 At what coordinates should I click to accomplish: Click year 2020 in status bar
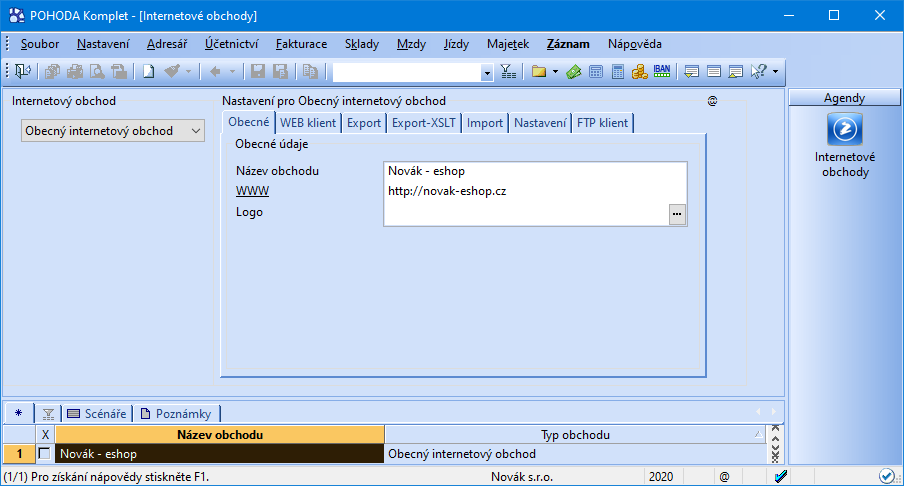661,477
